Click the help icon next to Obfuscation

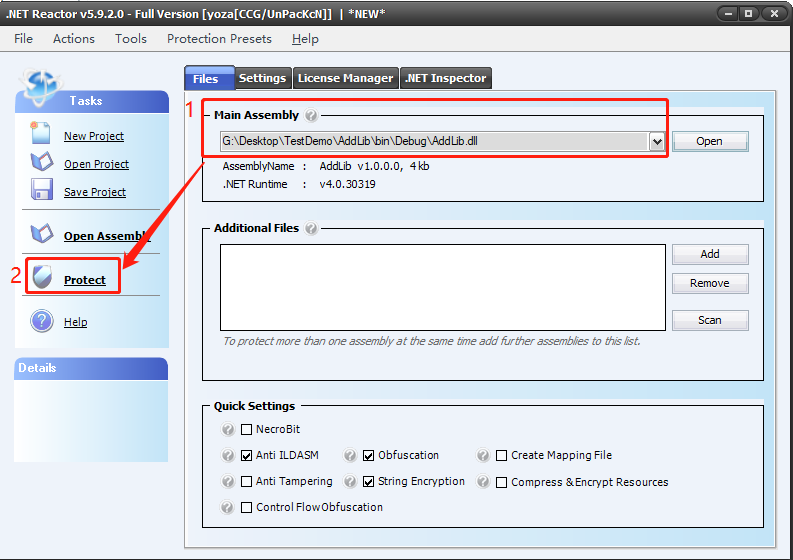350,455
